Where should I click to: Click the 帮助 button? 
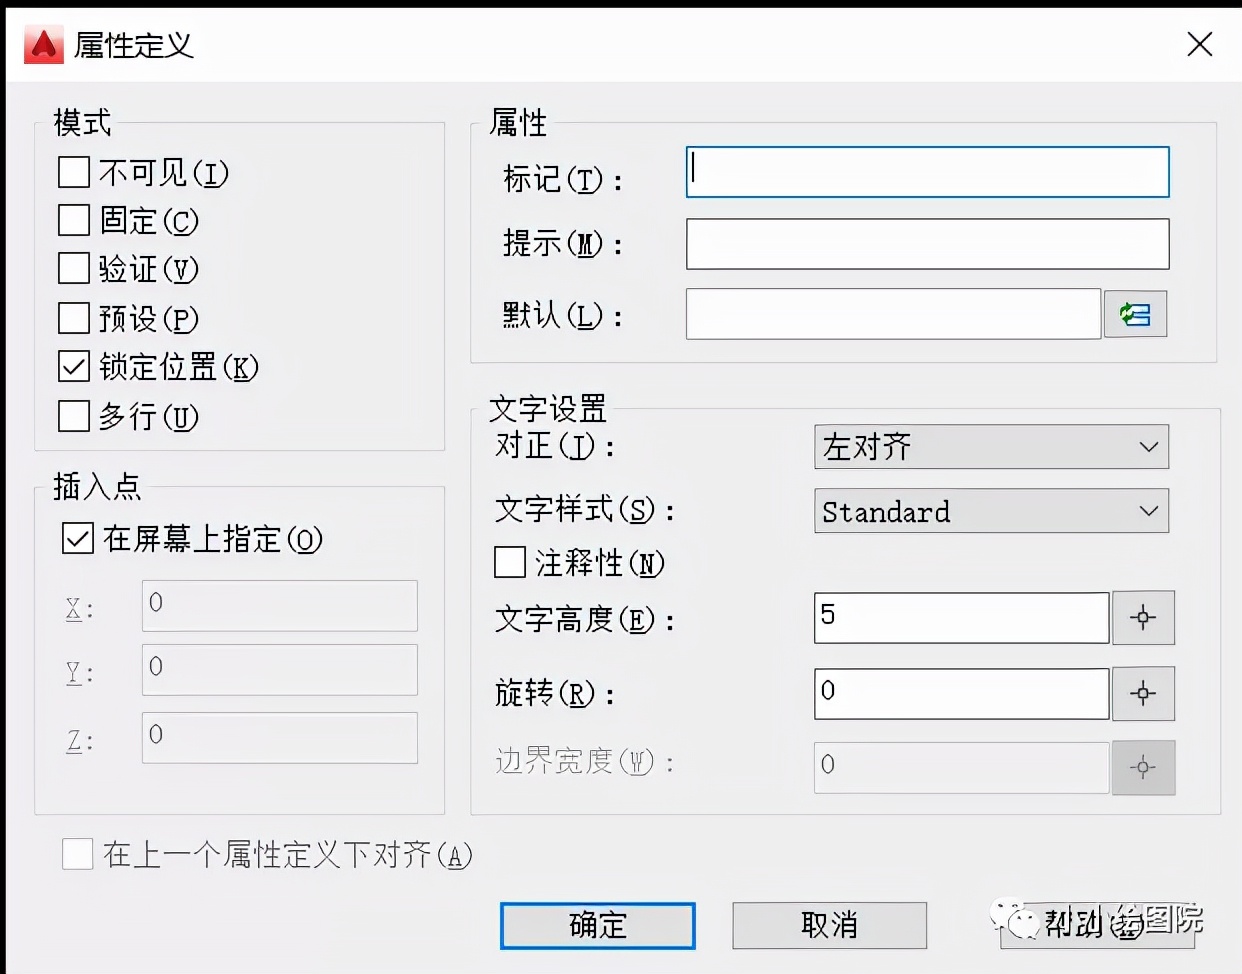[1097, 926]
